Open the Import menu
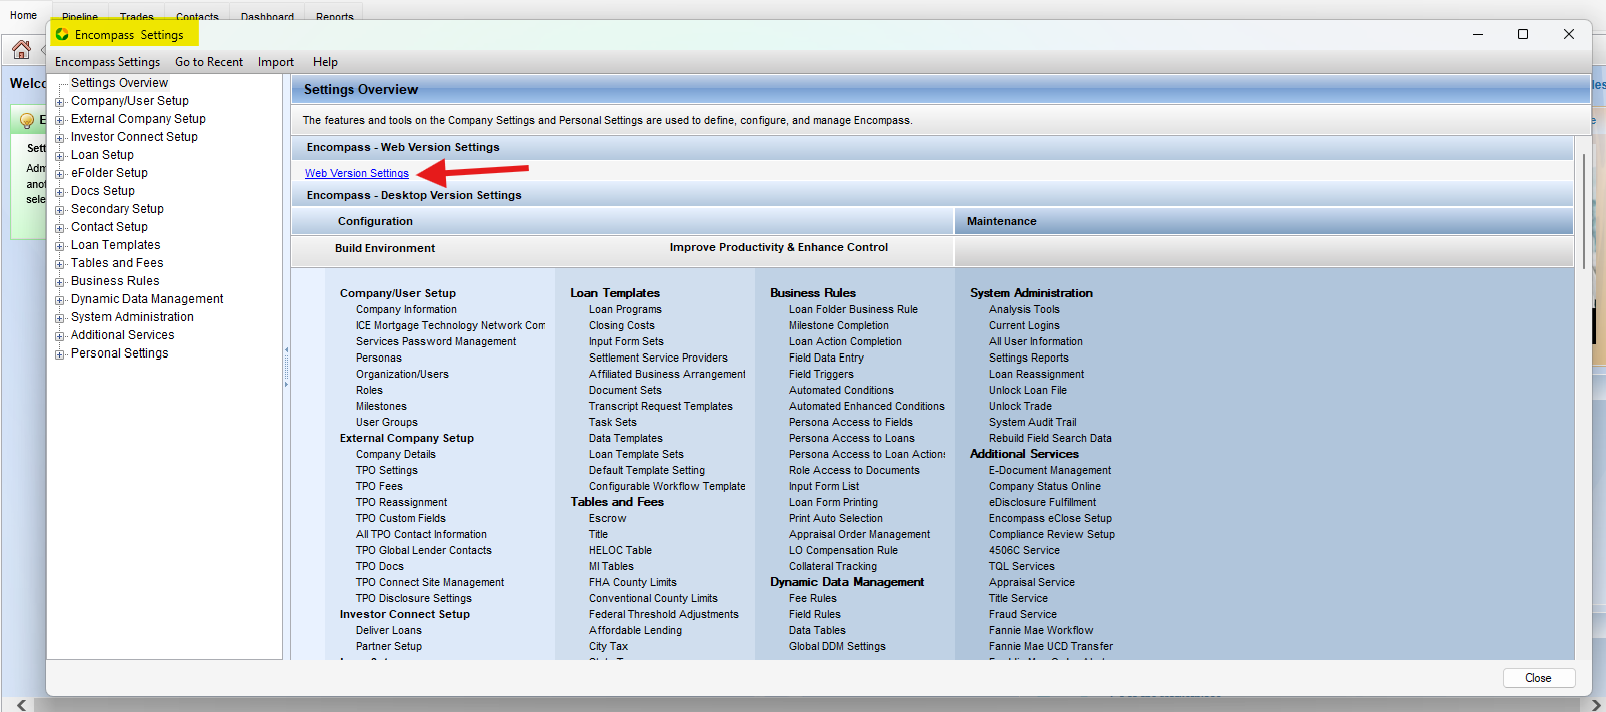 point(276,62)
